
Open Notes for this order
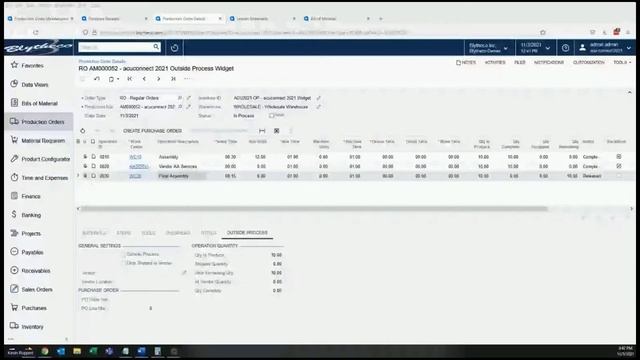(466, 62)
